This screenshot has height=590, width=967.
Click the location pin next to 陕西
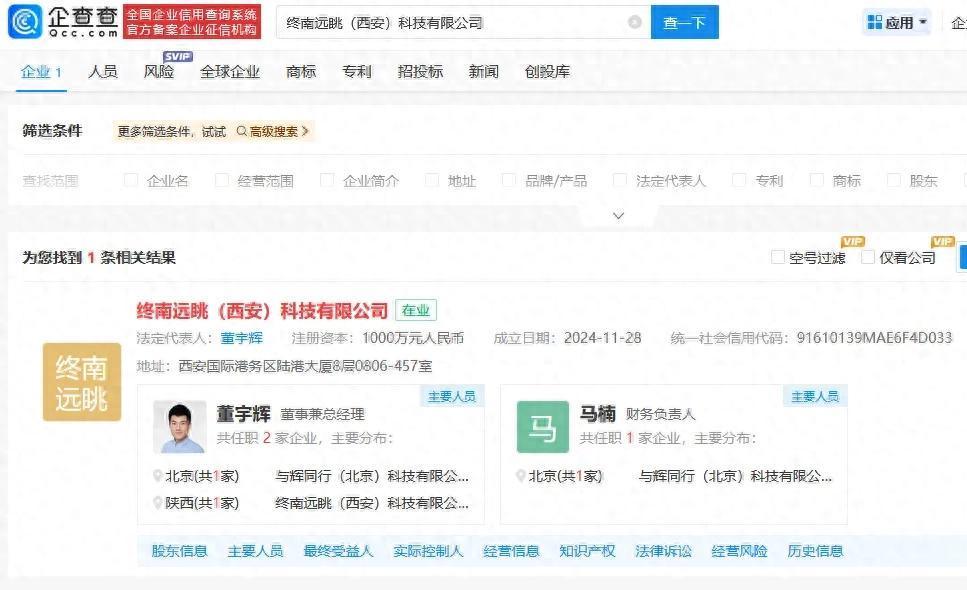tap(157, 503)
